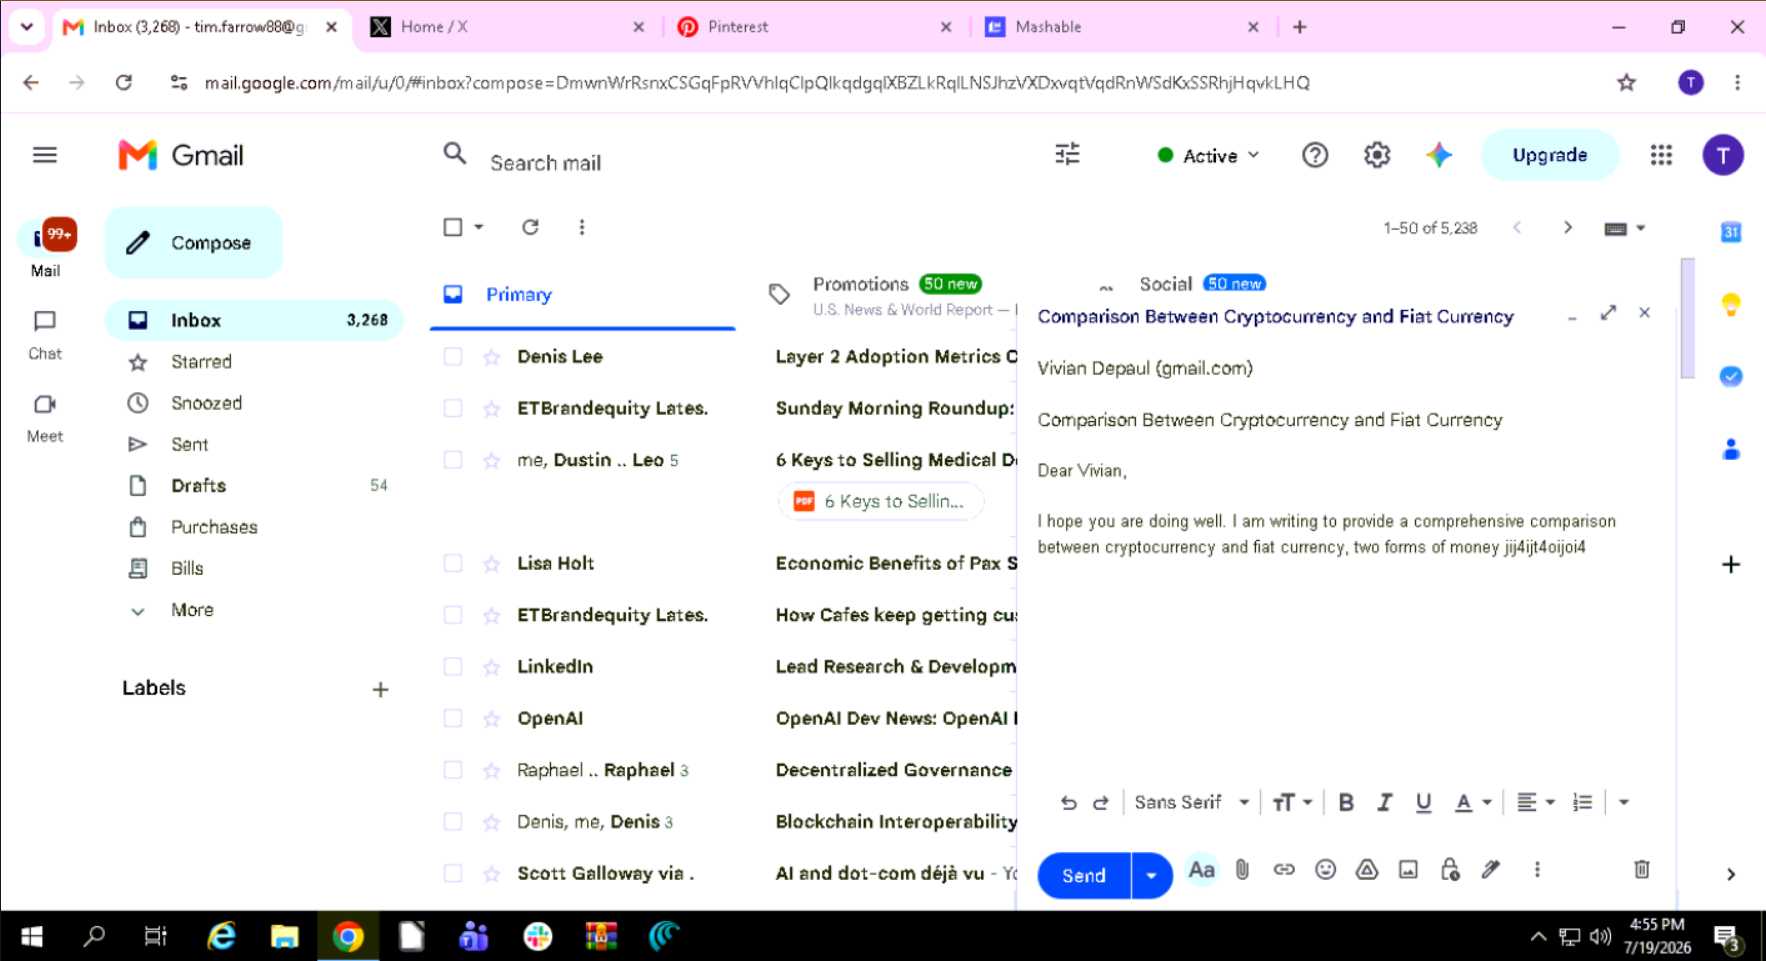Star the Scott Galloway email
Image resolution: width=1766 pixels, height=961 pixels.
[x=491, y=873]
